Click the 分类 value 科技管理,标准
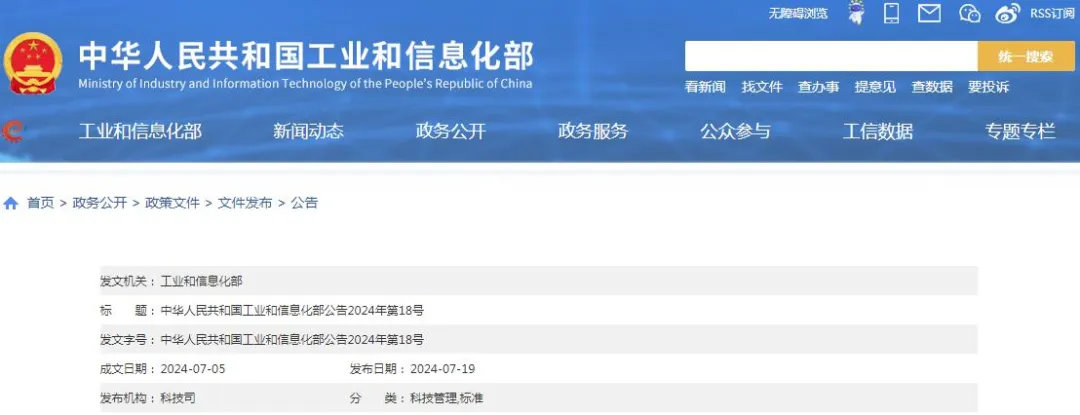This screenshot has width=1080, height=415. click(446, 398)
